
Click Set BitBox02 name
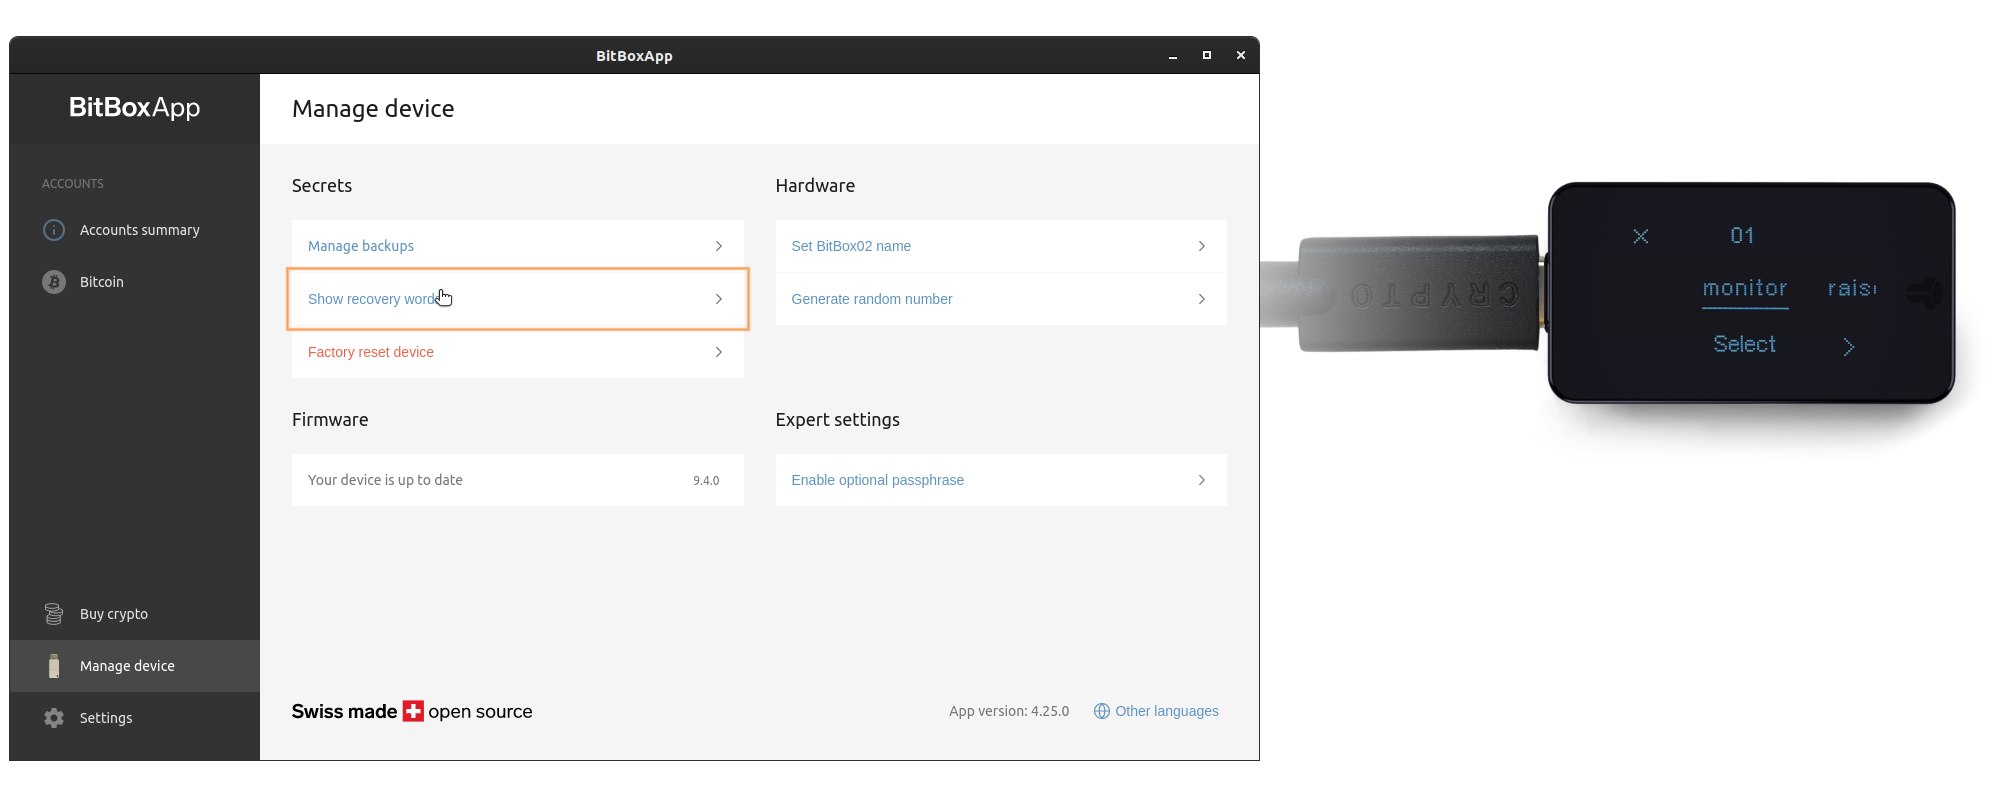(x=1001, y=246)
